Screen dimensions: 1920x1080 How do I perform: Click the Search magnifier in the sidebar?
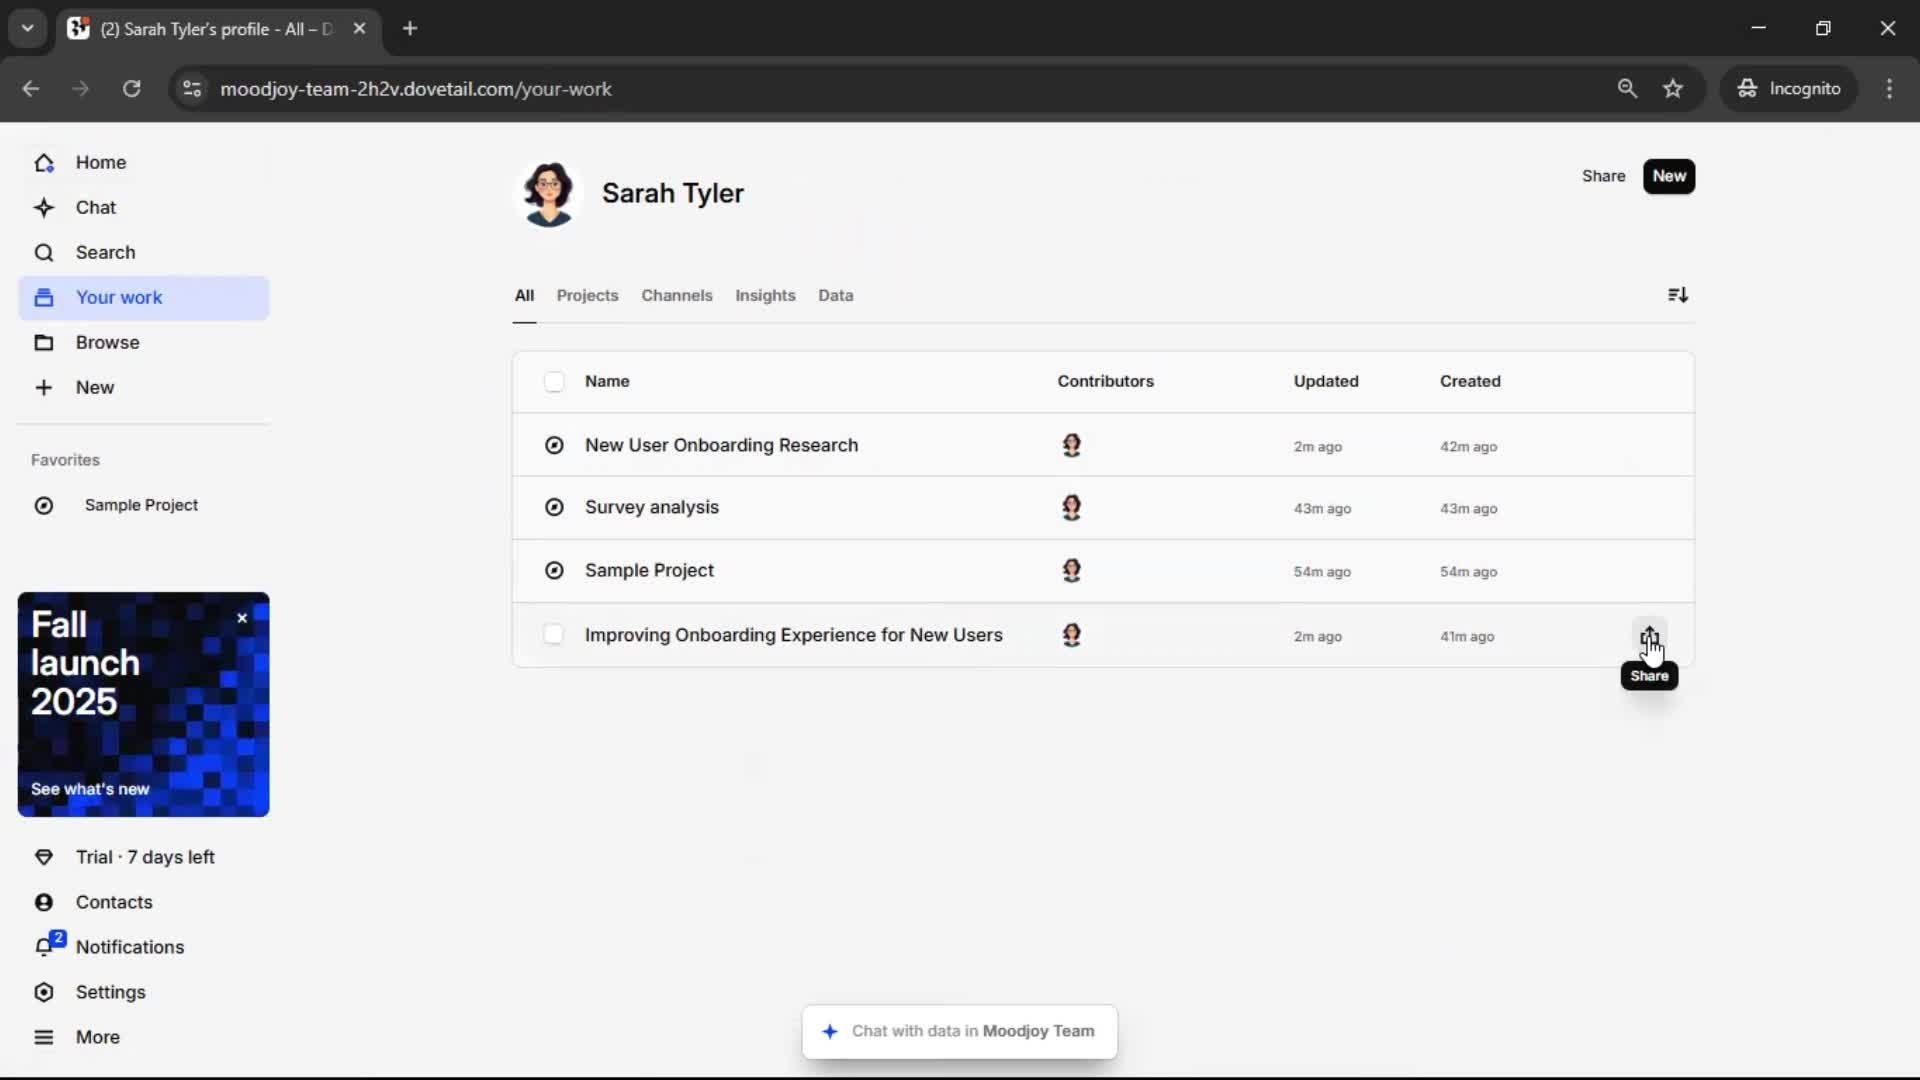(44, 253)
